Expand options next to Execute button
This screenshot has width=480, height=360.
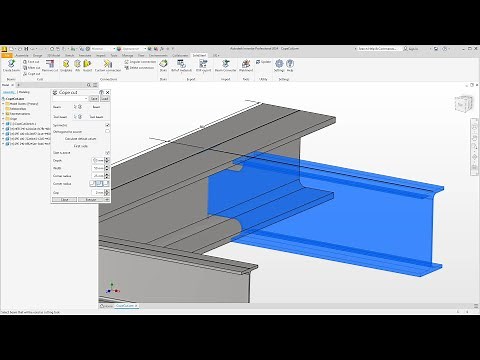tap(107, 200)
